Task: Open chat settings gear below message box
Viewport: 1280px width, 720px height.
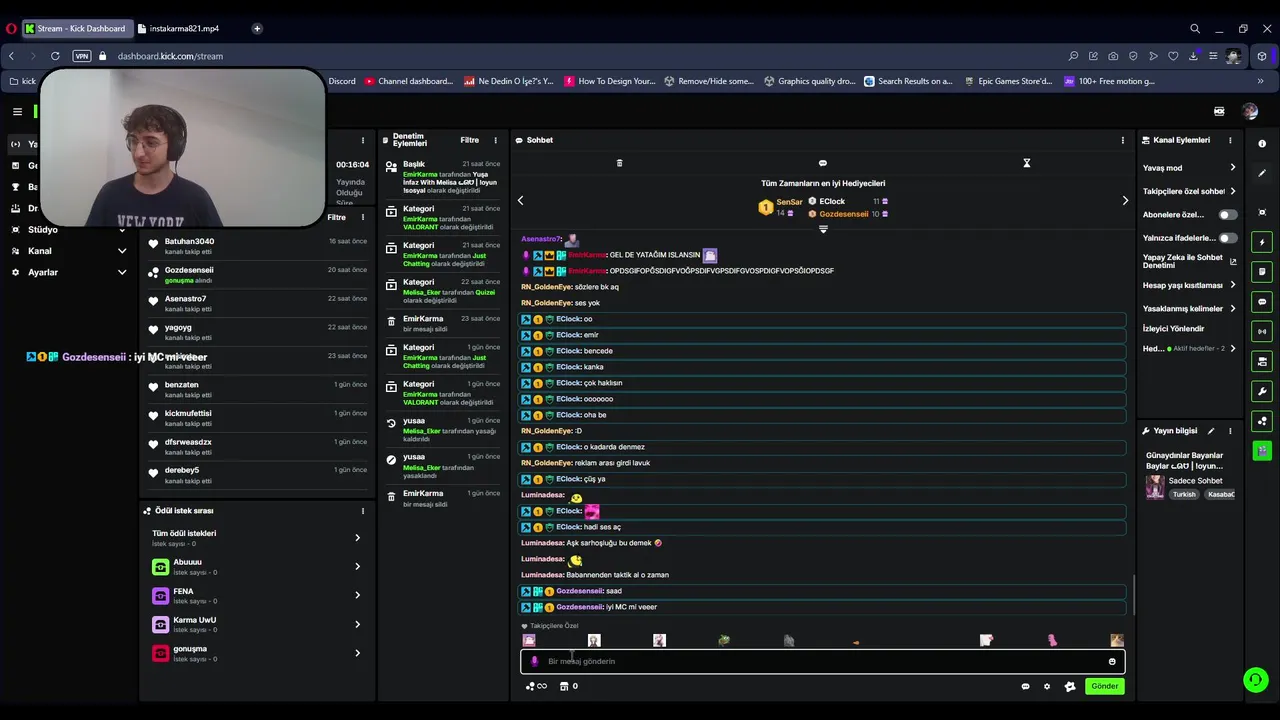Action: point(1047,686)
